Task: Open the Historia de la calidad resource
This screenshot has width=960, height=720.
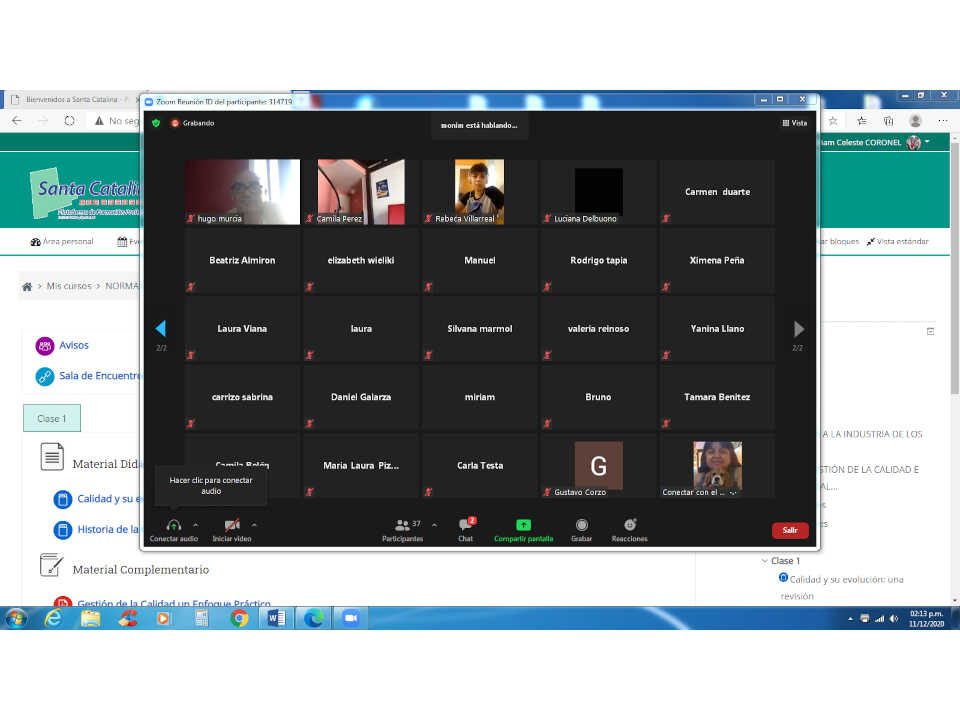Action: tap(108, 530)
